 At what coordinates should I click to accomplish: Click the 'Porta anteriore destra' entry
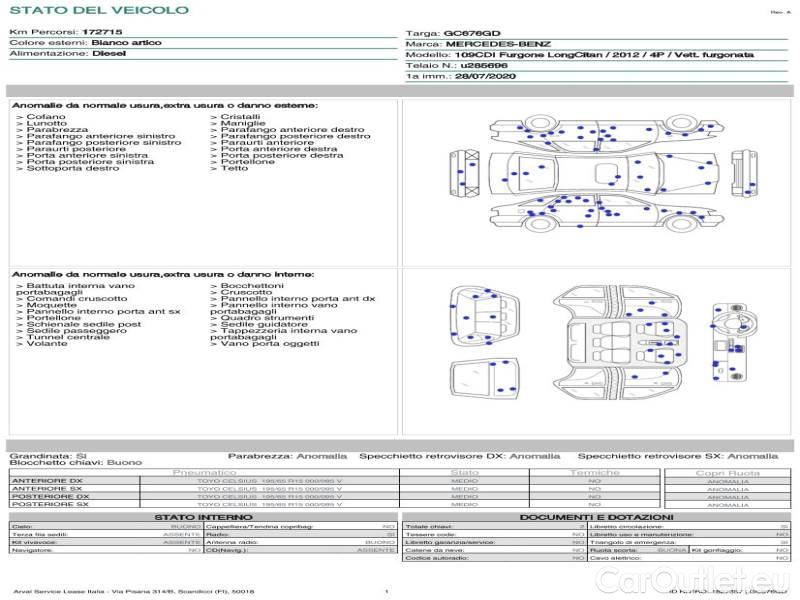[273, 149]
